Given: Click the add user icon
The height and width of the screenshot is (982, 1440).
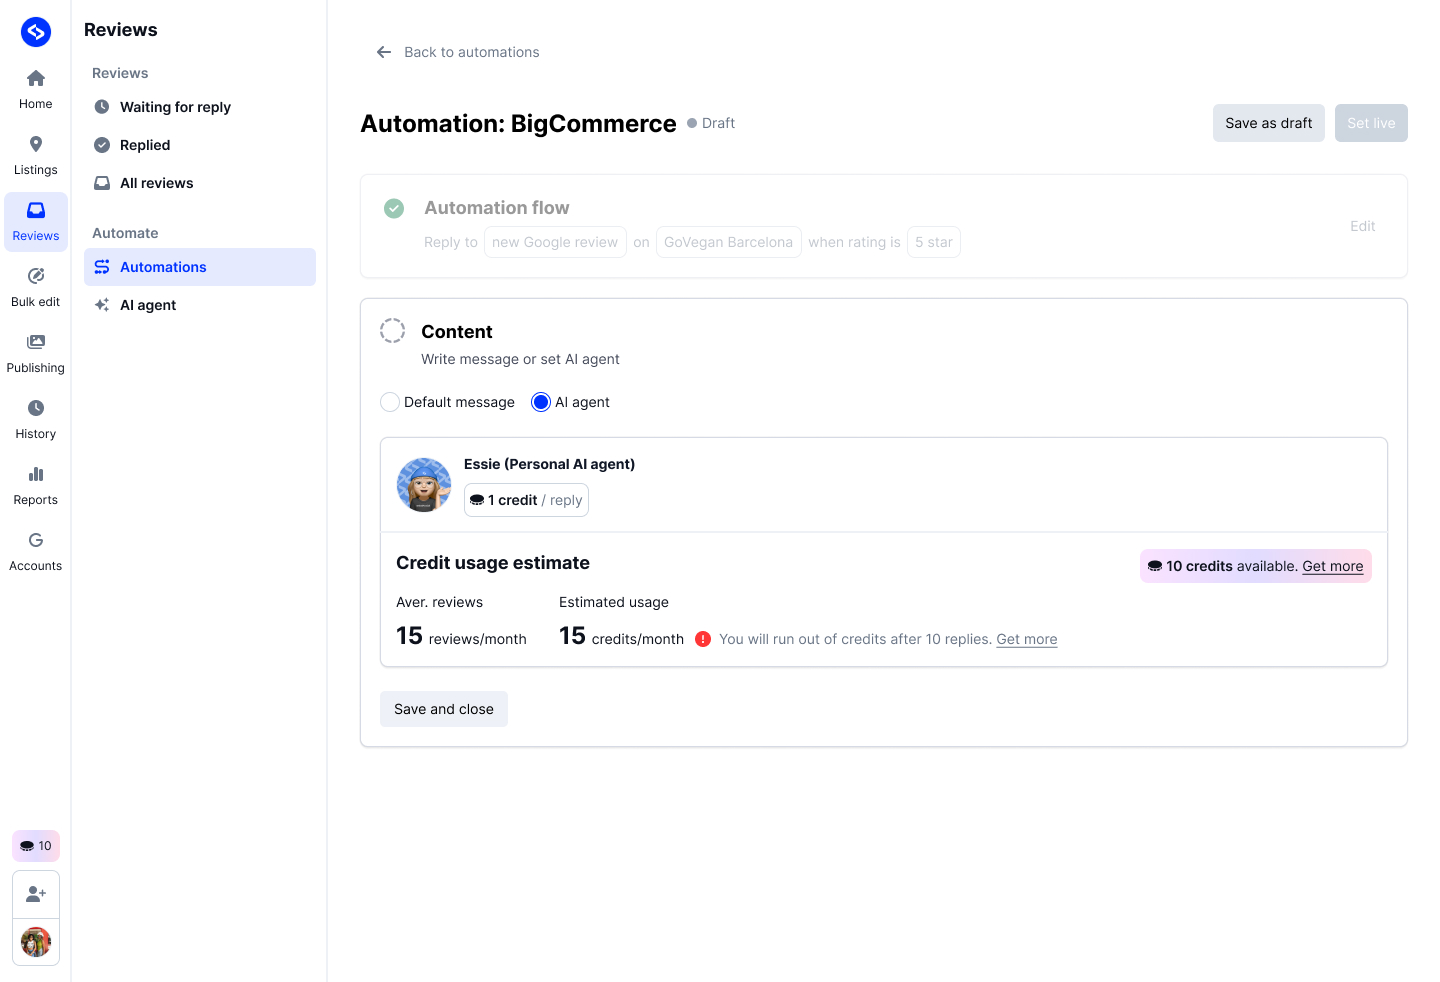Looking at the screenshot, I should (36, 894).
